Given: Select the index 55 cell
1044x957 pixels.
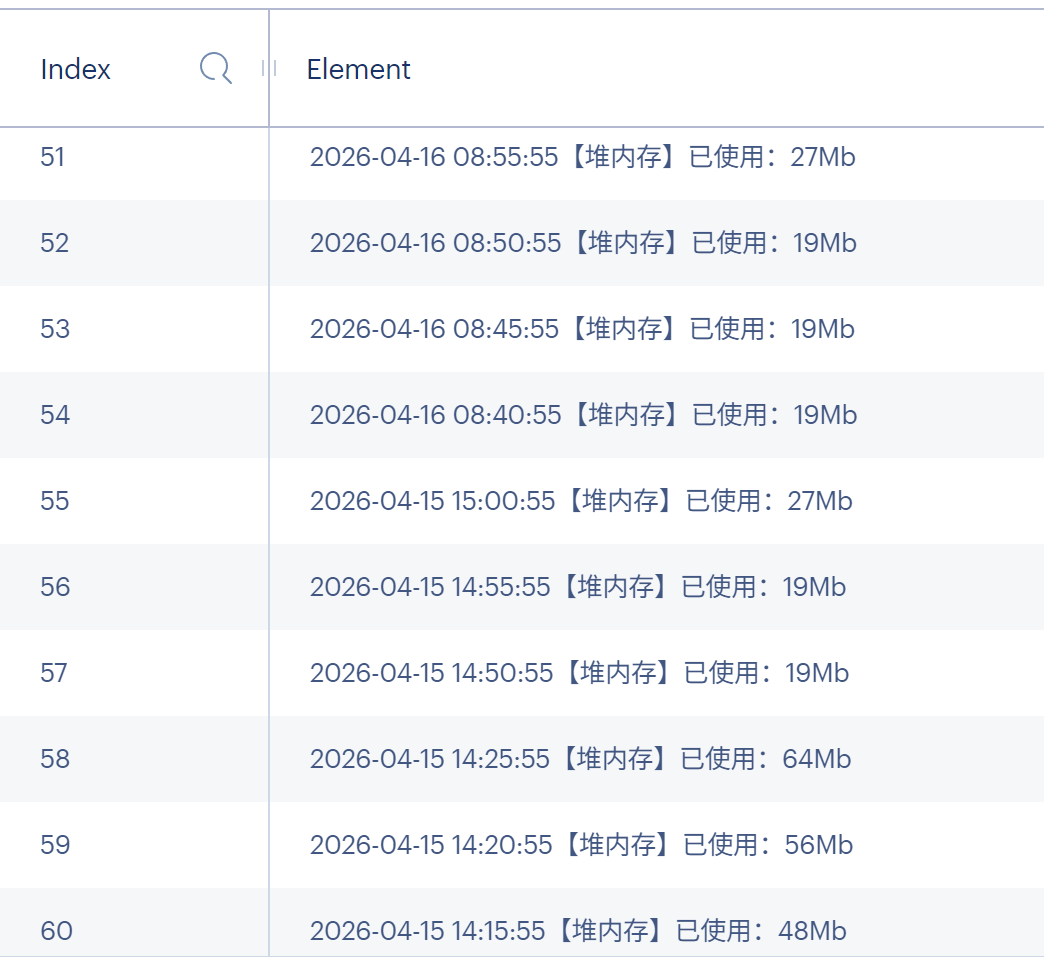Looking at the screenshot, I should click(55, 501).
